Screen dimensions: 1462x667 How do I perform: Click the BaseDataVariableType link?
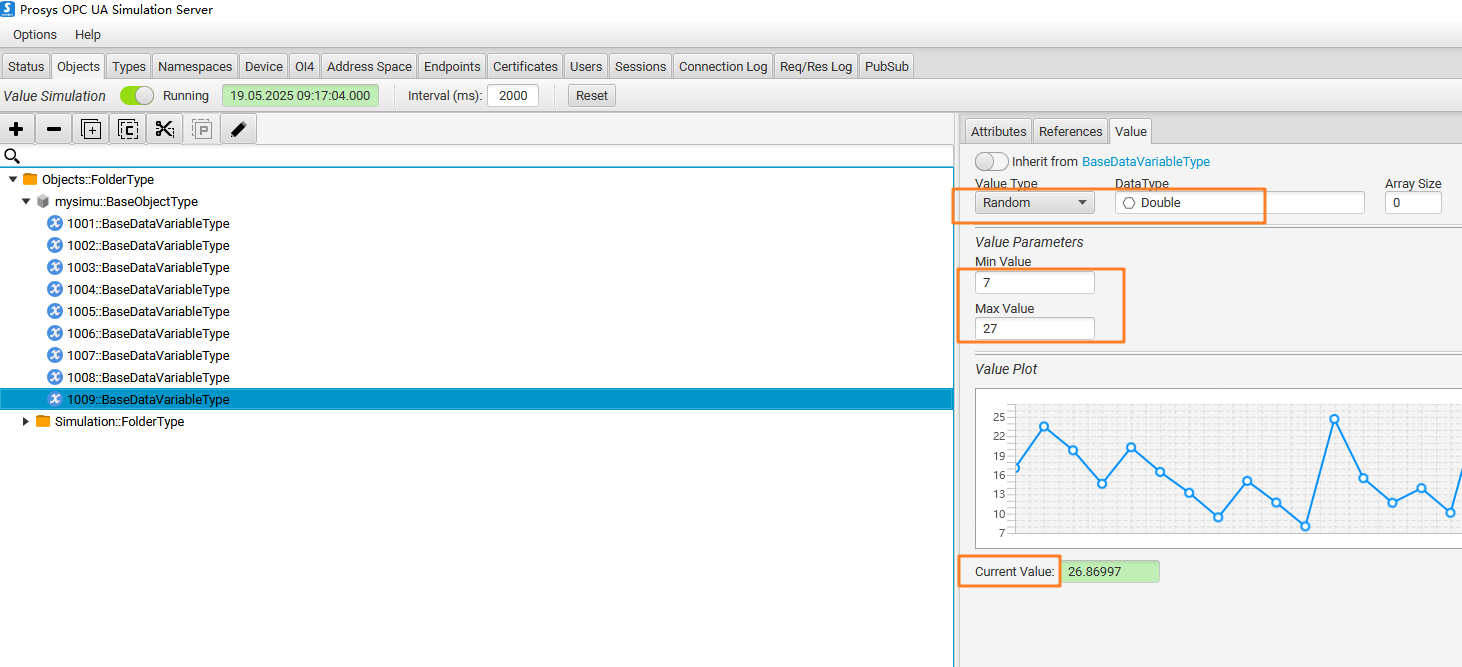(1146, 161)
